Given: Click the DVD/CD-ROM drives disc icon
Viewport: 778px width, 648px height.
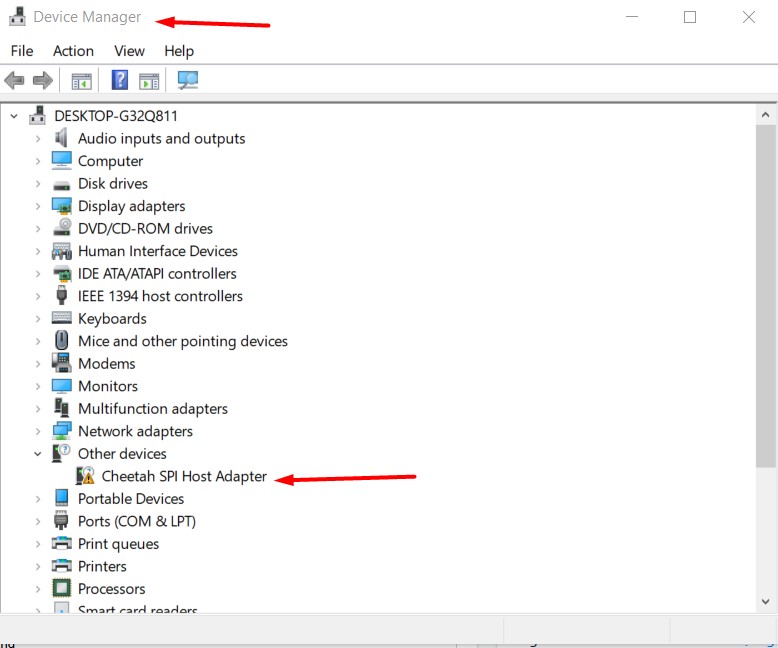Looking at the screenshot, I should (x=63, y=227).
